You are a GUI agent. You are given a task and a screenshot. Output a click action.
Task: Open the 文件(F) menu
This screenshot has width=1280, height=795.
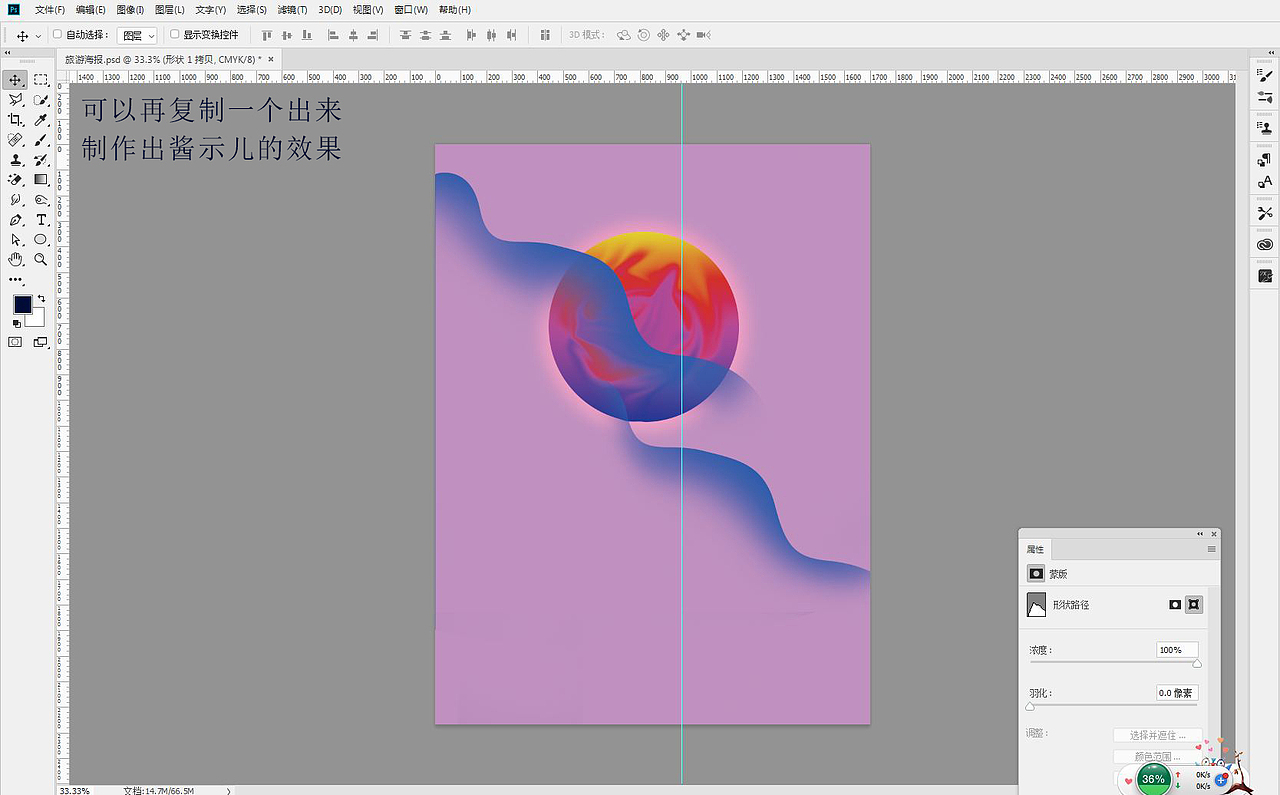point(50,10)
